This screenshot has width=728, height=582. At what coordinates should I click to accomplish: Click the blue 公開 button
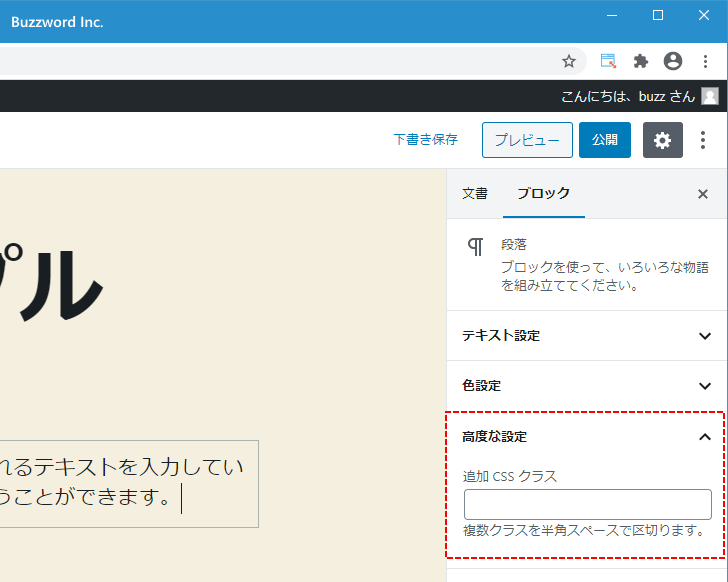(604, 140)
